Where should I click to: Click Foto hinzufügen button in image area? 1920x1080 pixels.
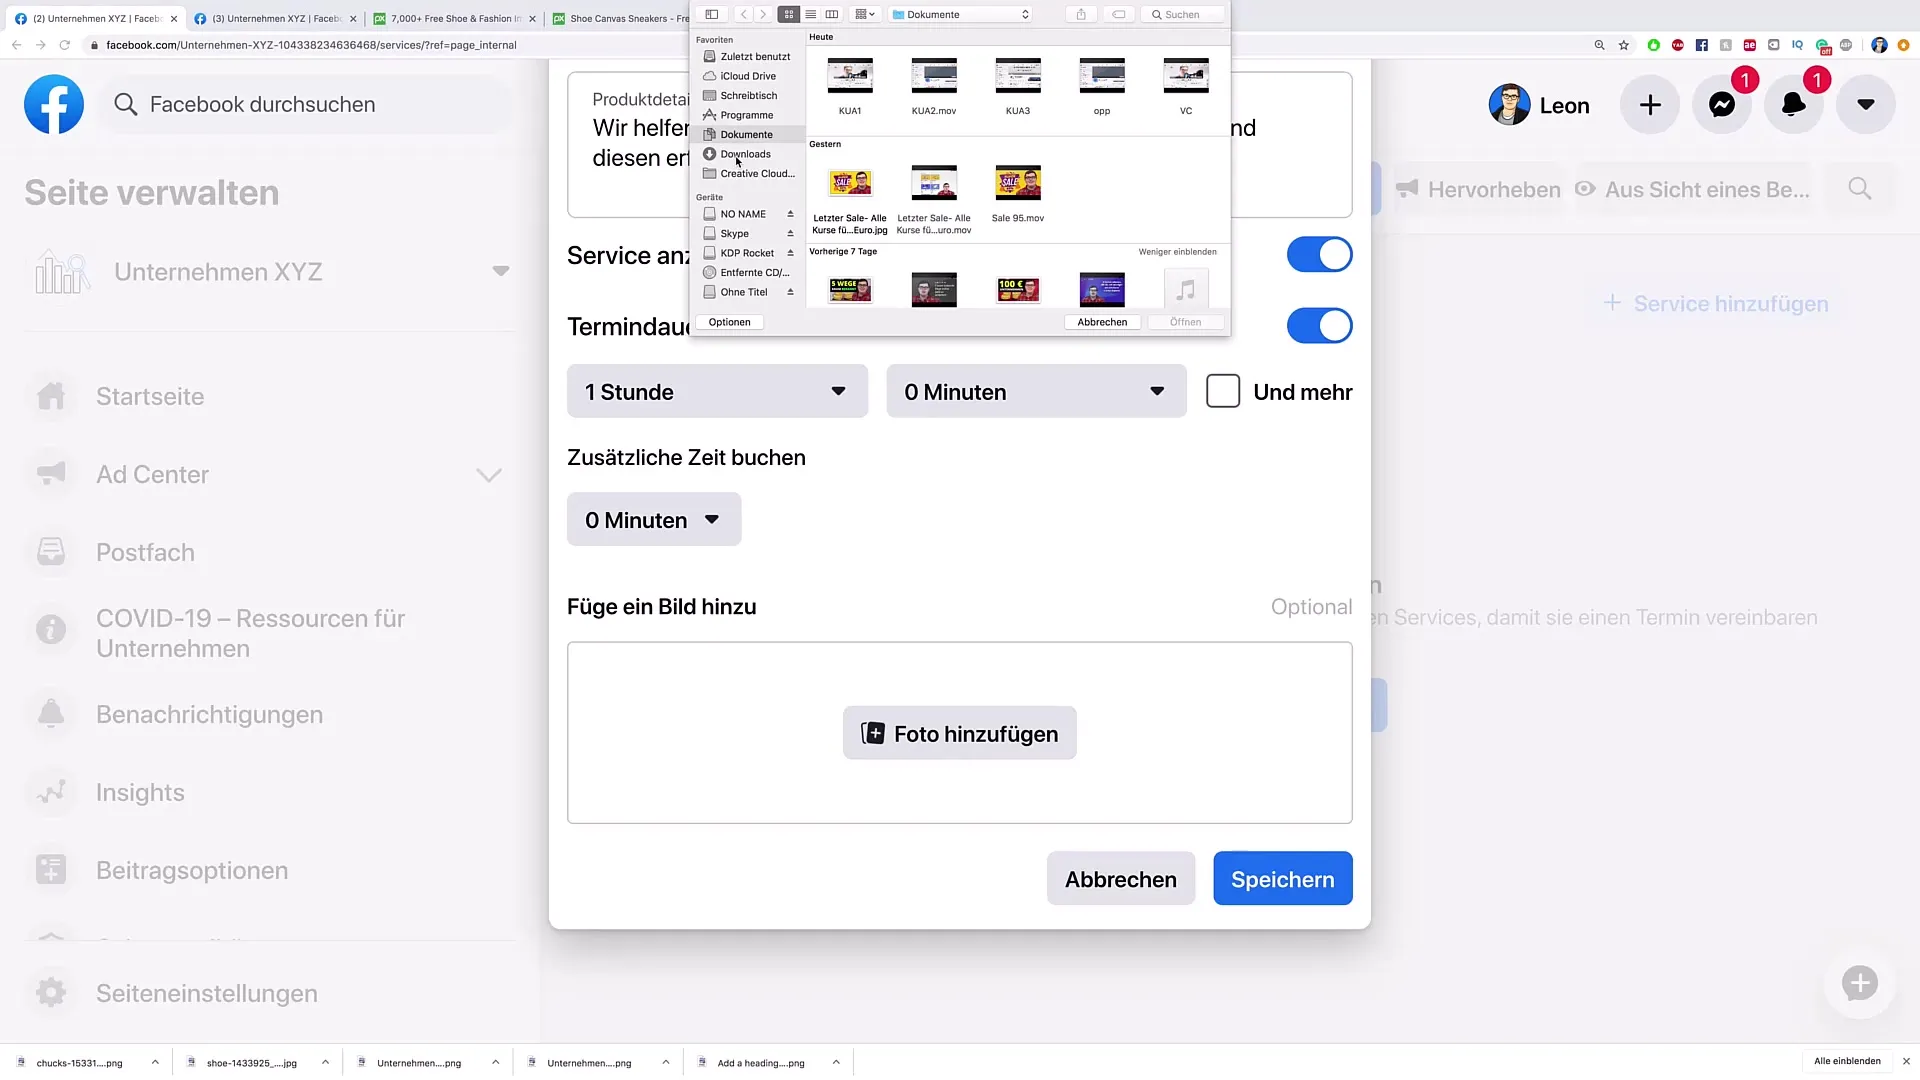(959, 735)
